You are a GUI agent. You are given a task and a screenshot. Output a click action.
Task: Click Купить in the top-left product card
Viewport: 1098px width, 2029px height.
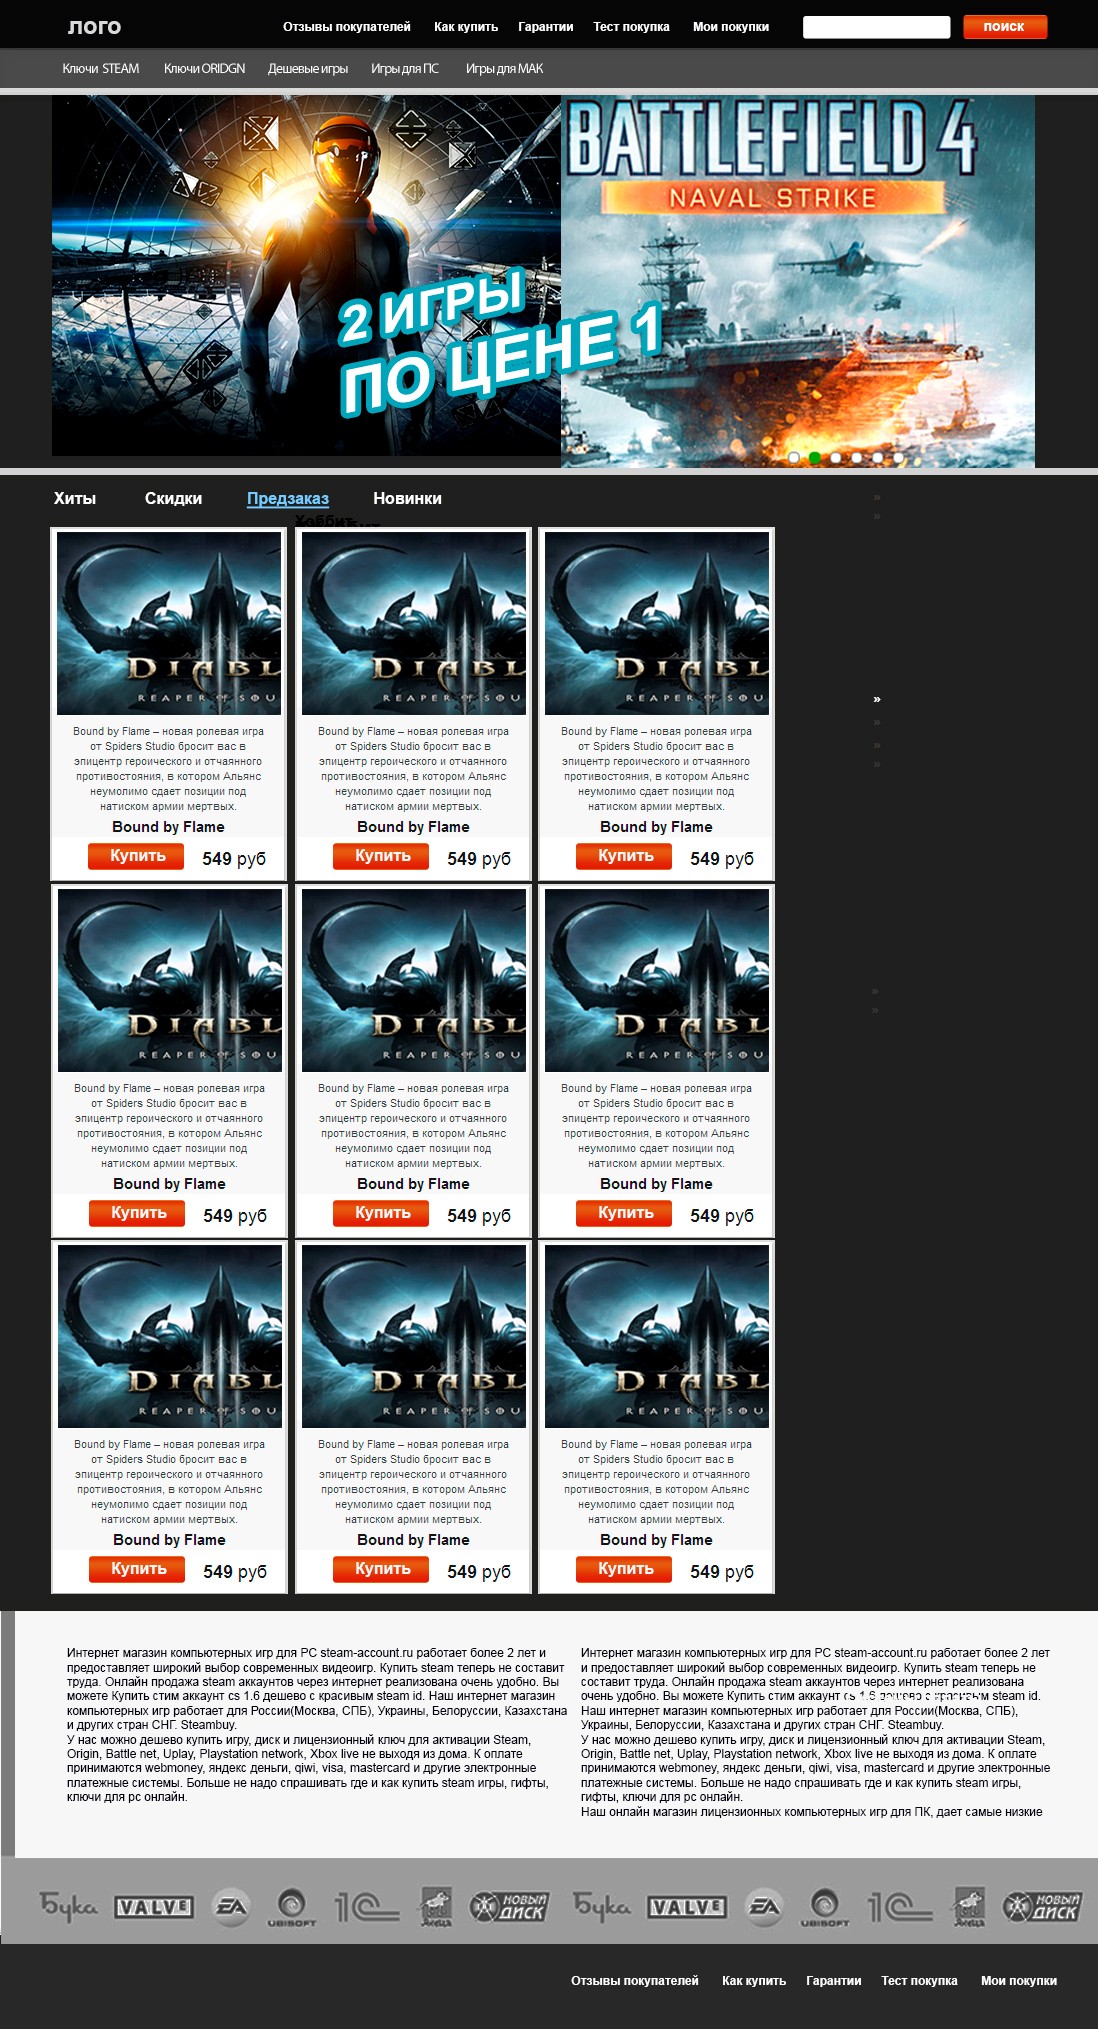[x=137, y=856]
